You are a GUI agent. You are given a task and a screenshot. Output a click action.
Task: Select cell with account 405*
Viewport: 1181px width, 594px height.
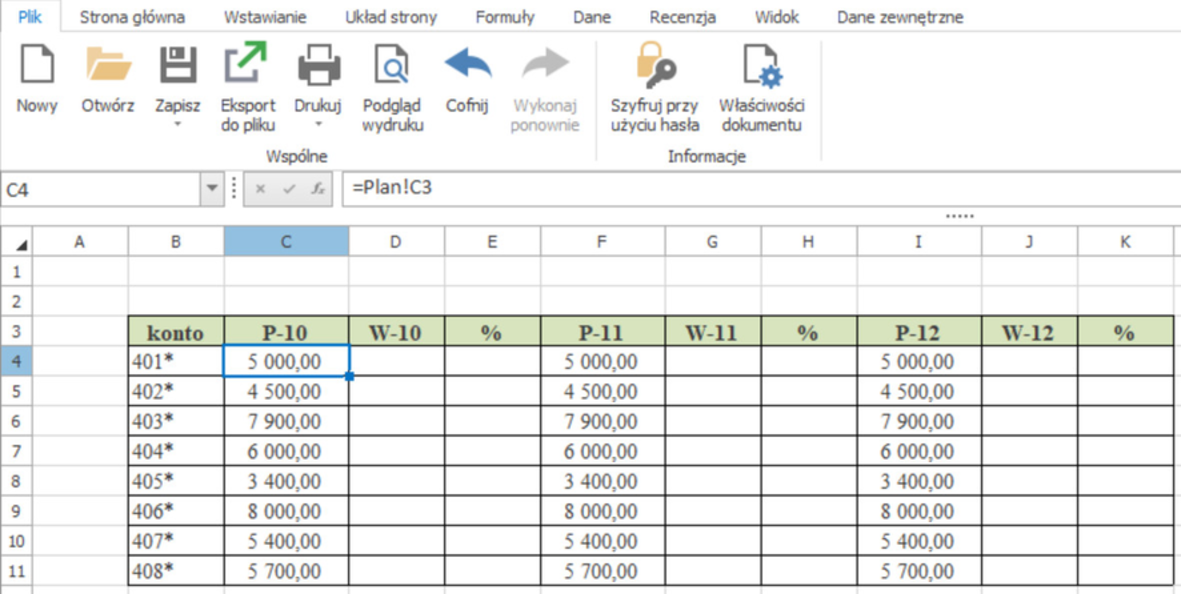(176, 481)
